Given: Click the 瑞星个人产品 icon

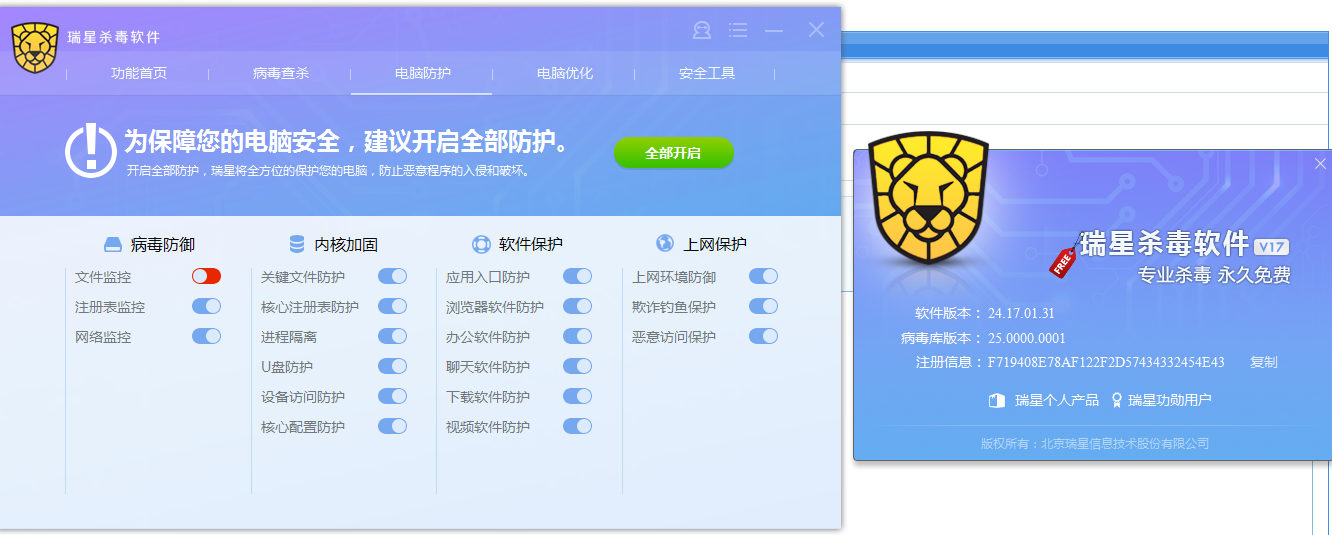Looking at the screenshot, I should [x=996, y=400].
